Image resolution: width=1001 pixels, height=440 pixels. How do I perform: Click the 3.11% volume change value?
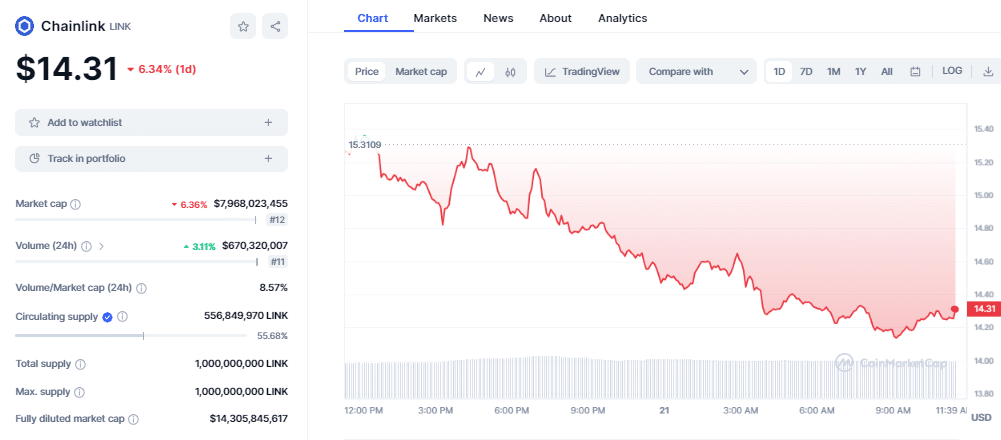[x=199, y=246]
